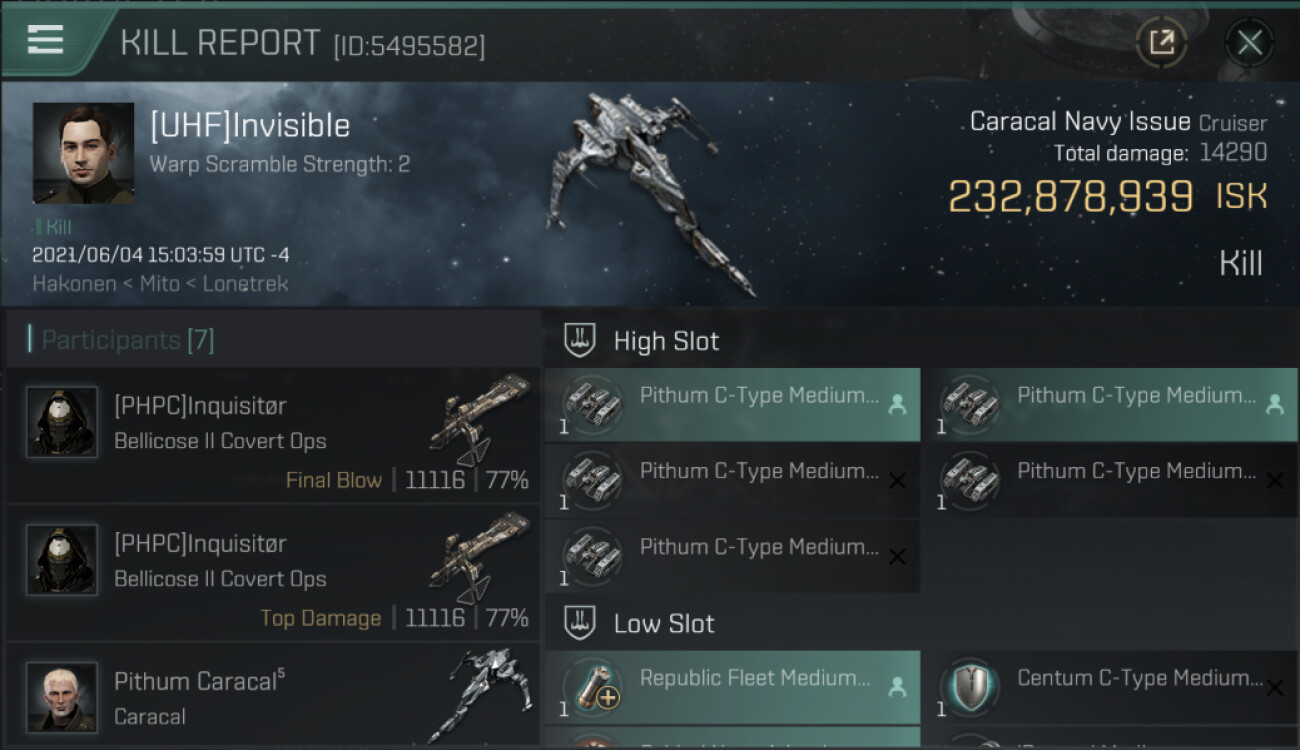Select the Low Slot section header
The width and height of the screenshot is (1300, 750).
click(664, 624)
